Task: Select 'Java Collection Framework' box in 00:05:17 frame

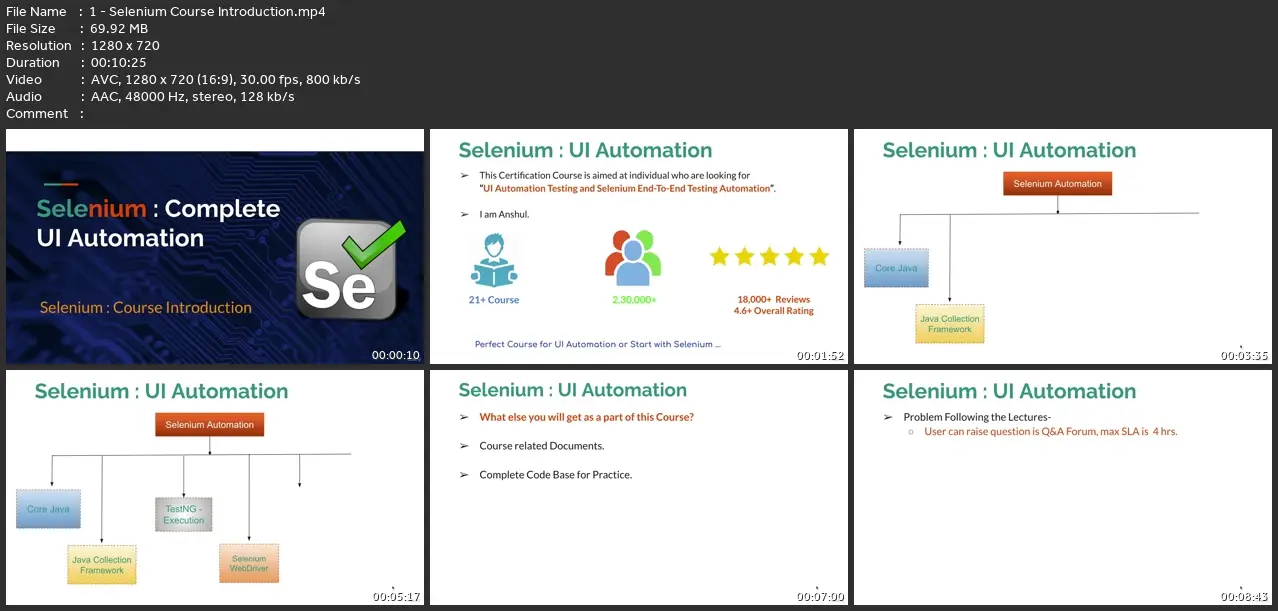Action: click(102, 565)
